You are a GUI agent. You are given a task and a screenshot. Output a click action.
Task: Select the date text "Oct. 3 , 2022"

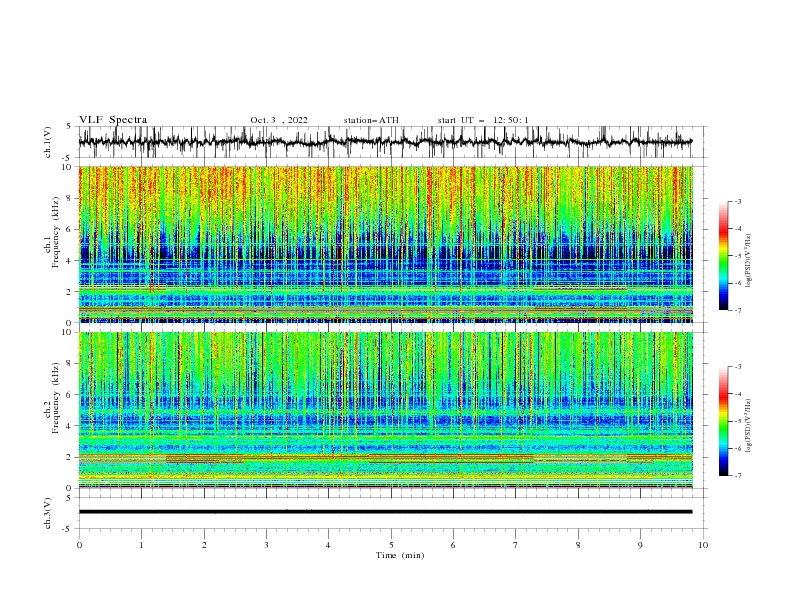click(x=279, y=120)
